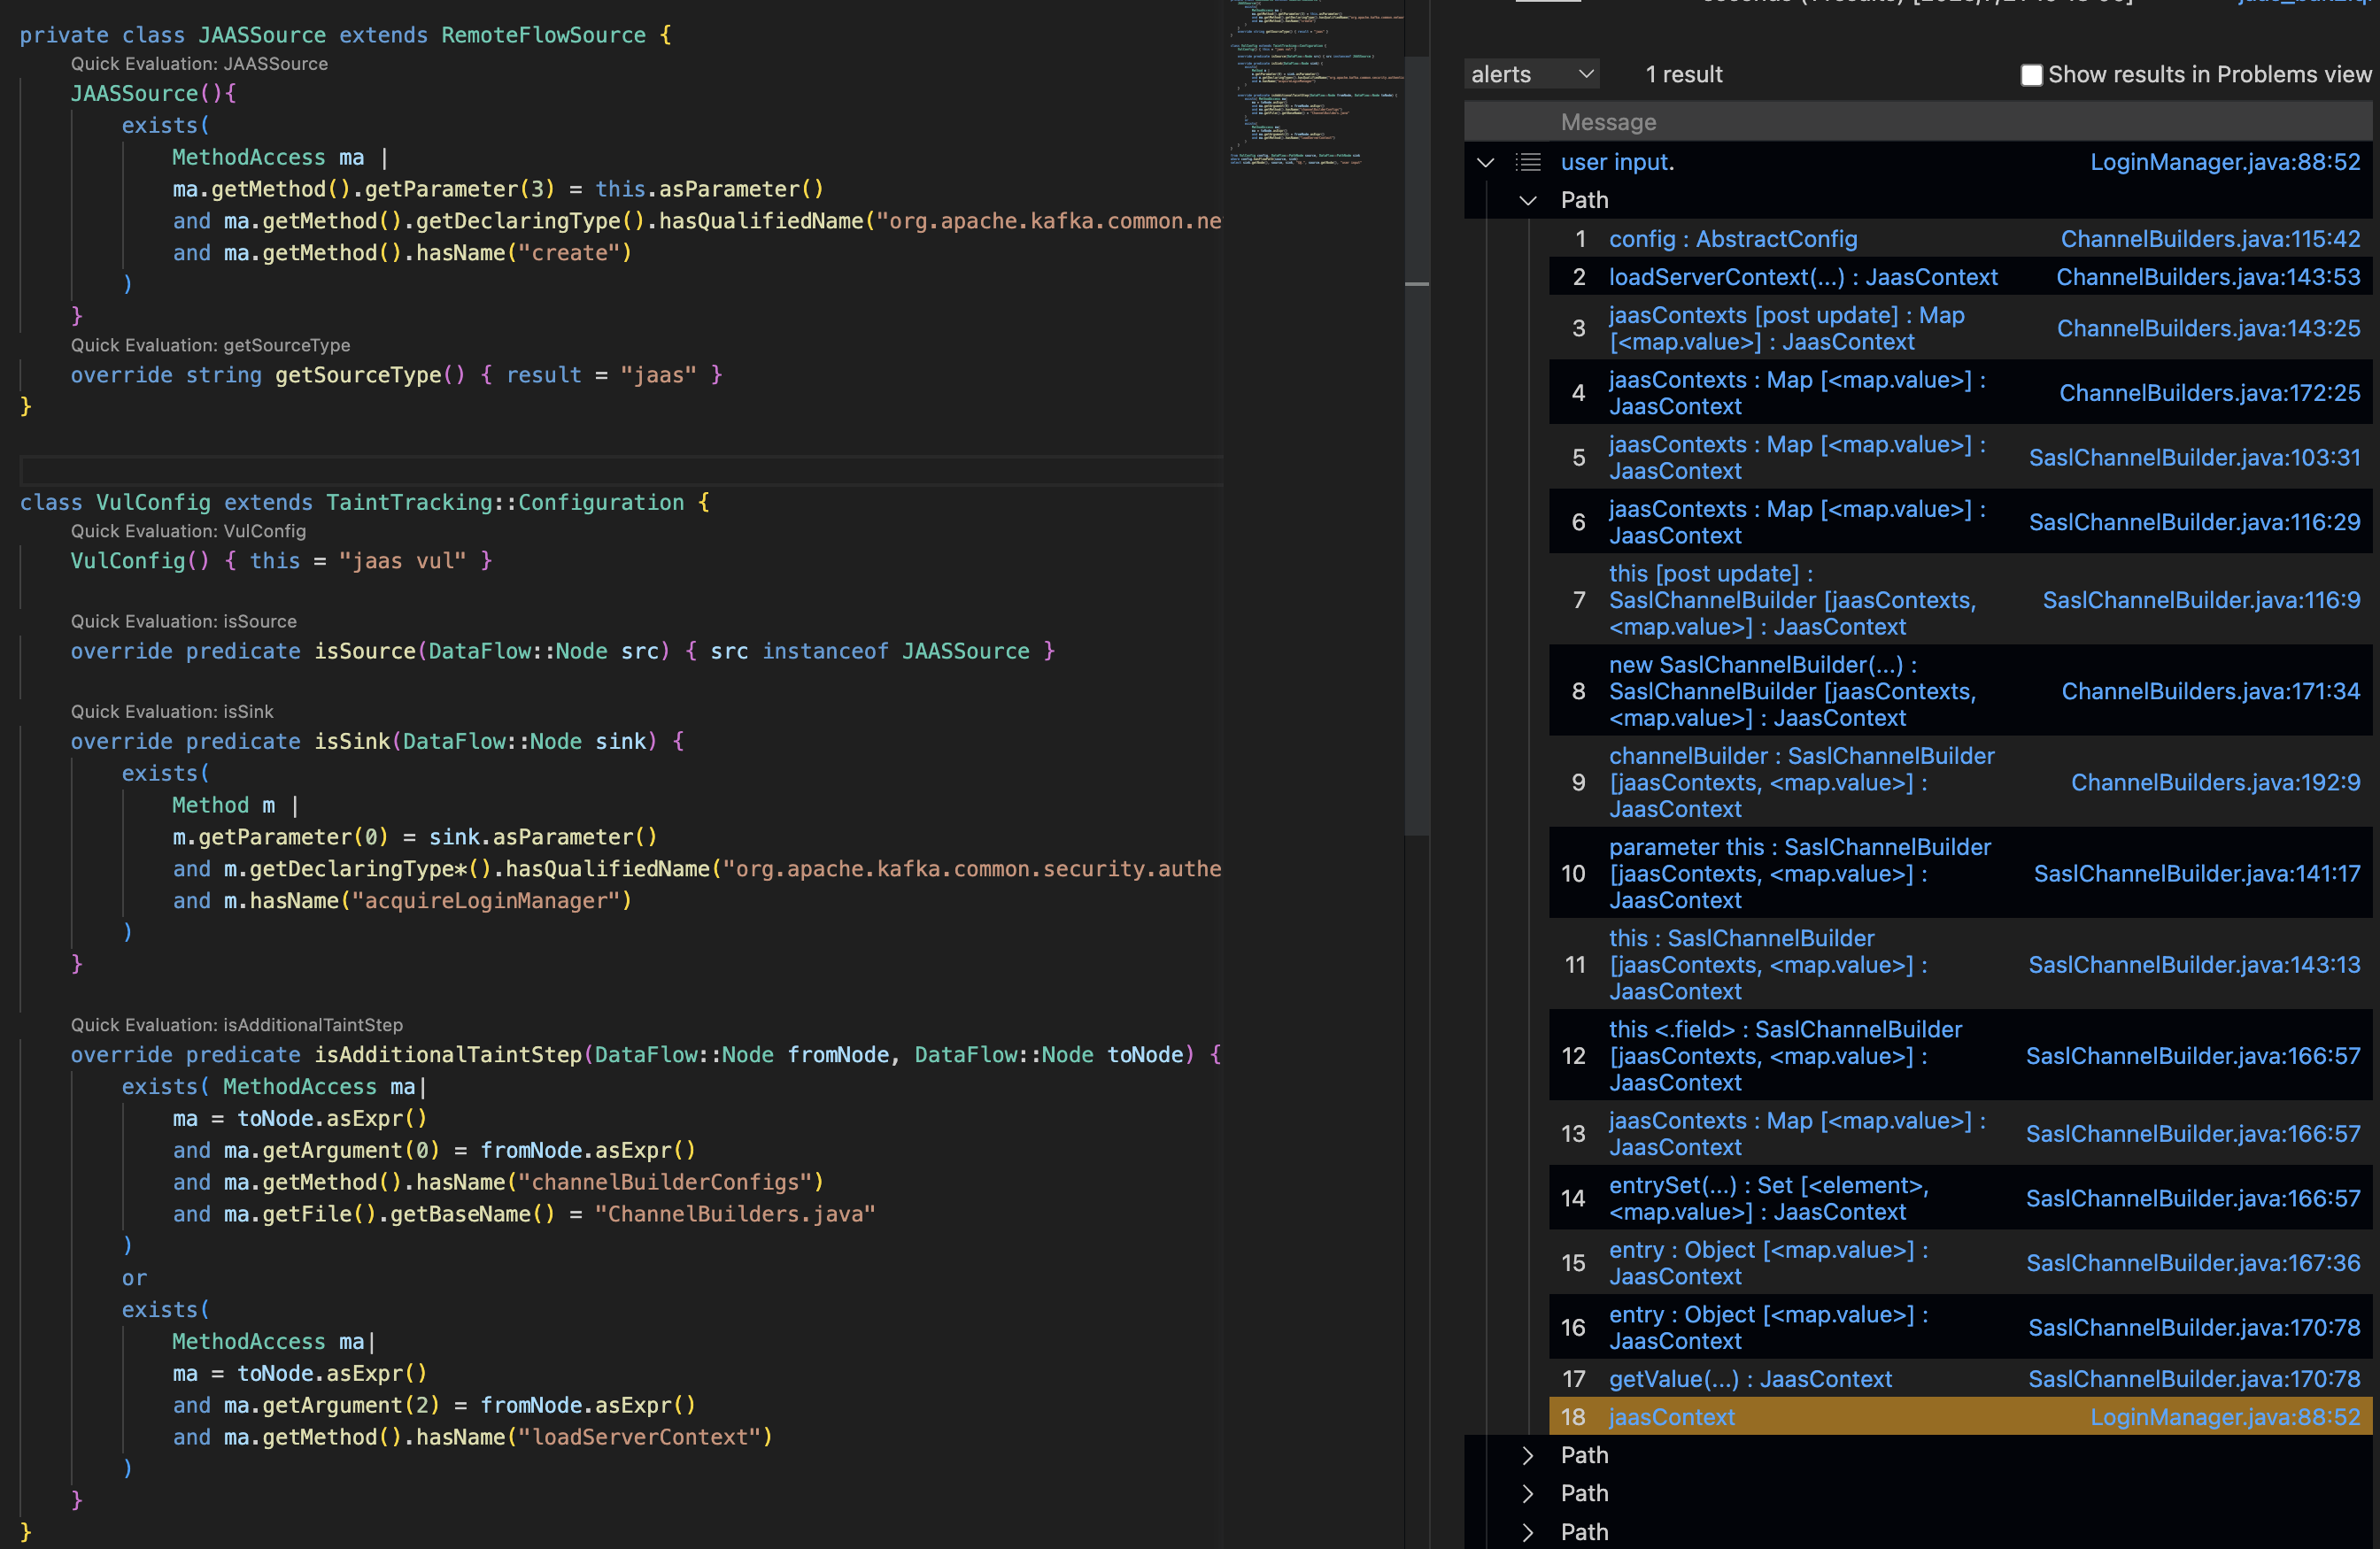Open the 'user input.' alert message link
The image size is (2380, 1549).
click(1617, 162)
